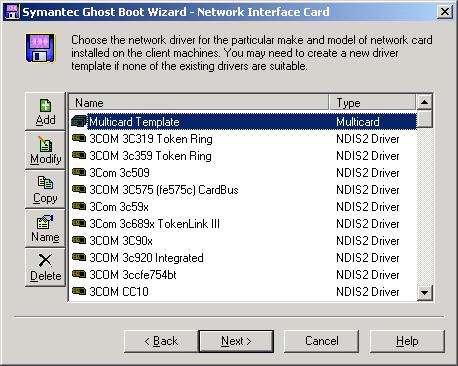Click the 3Com 3c509 card icon
This screenshot has height=366, width=458.
(x=79, y=172)
